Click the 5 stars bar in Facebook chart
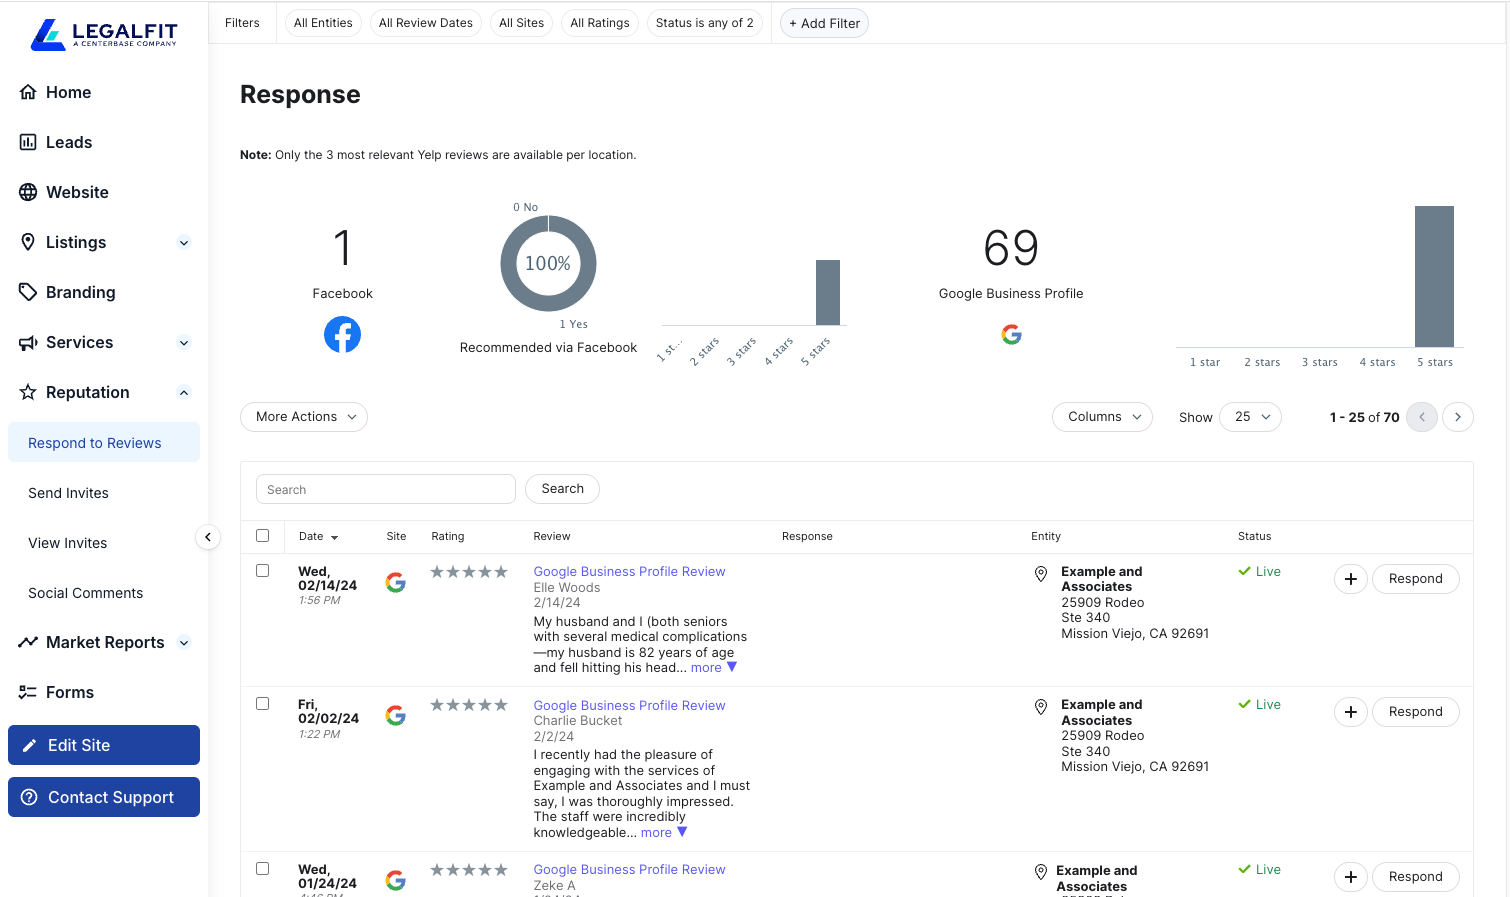This screenshot has width=1510, height=897. (x=828, y=292)
